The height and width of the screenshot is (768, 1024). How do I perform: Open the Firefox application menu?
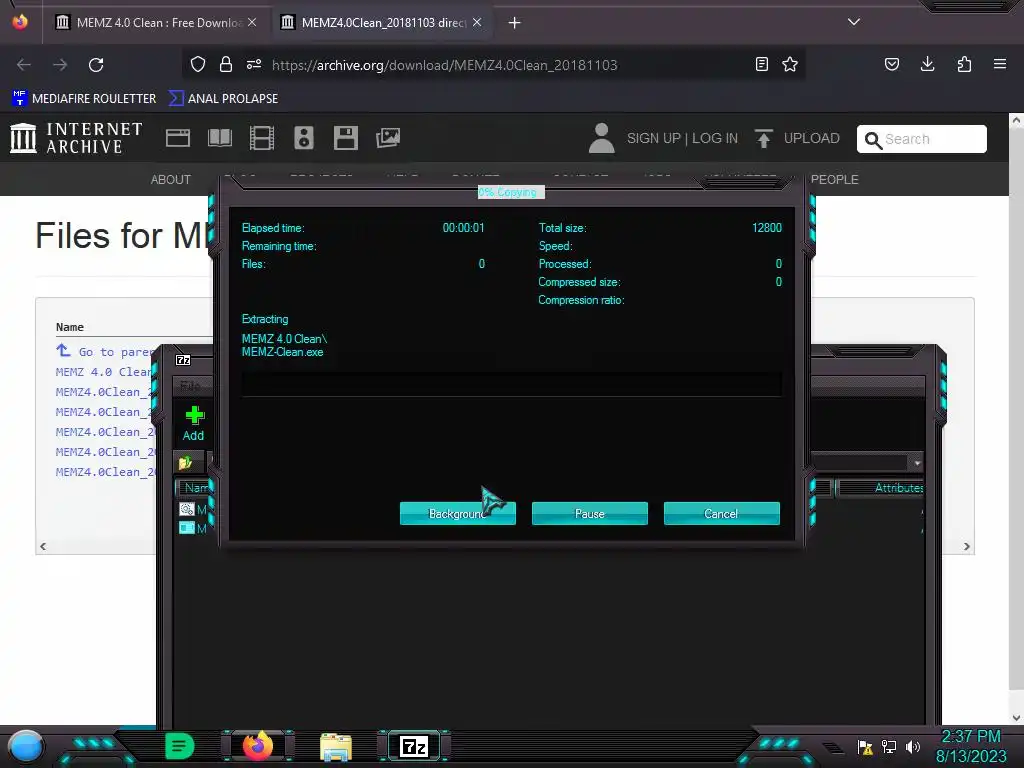click(1000, 64)
